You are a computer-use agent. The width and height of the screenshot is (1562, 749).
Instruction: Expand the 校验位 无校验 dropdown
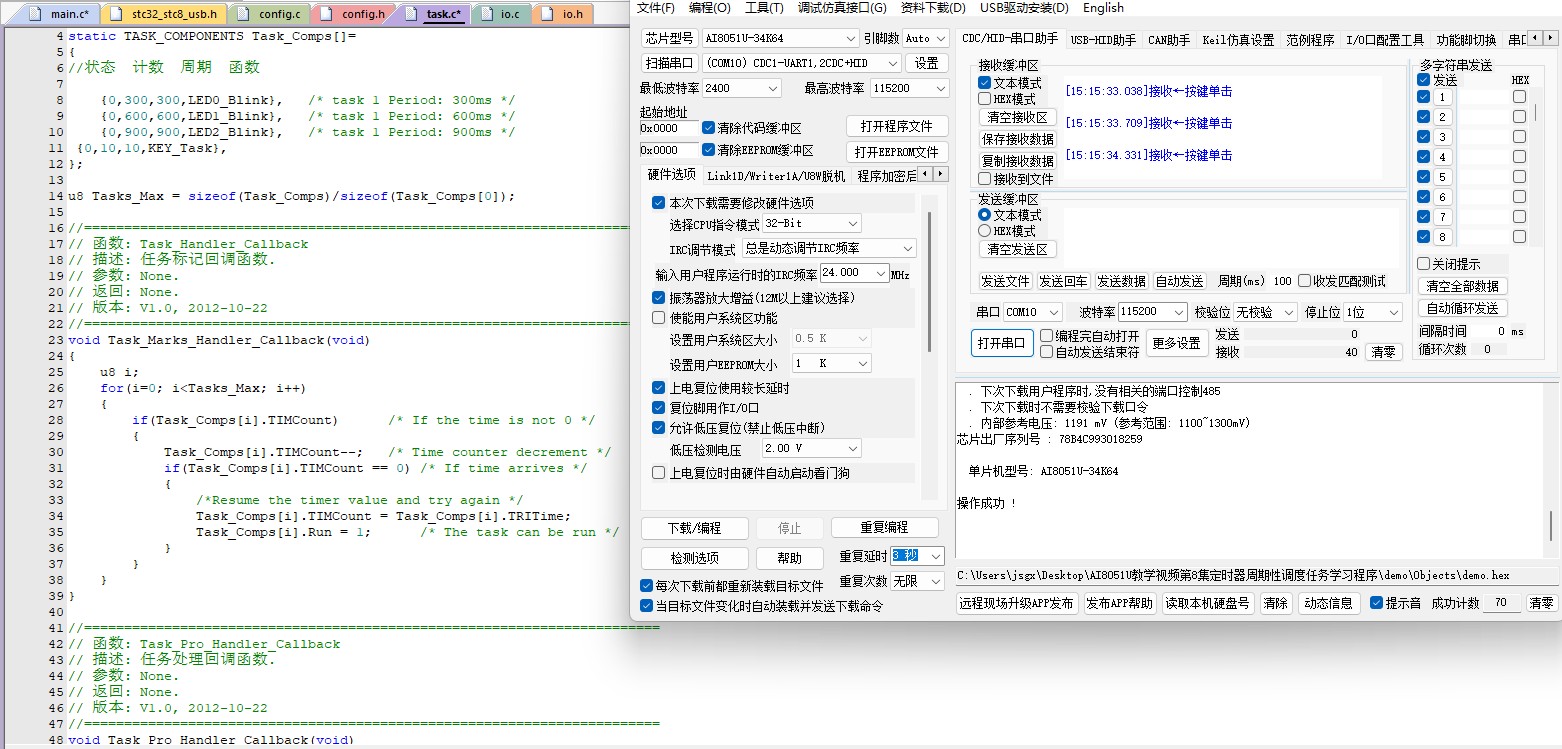(1288, 312)
